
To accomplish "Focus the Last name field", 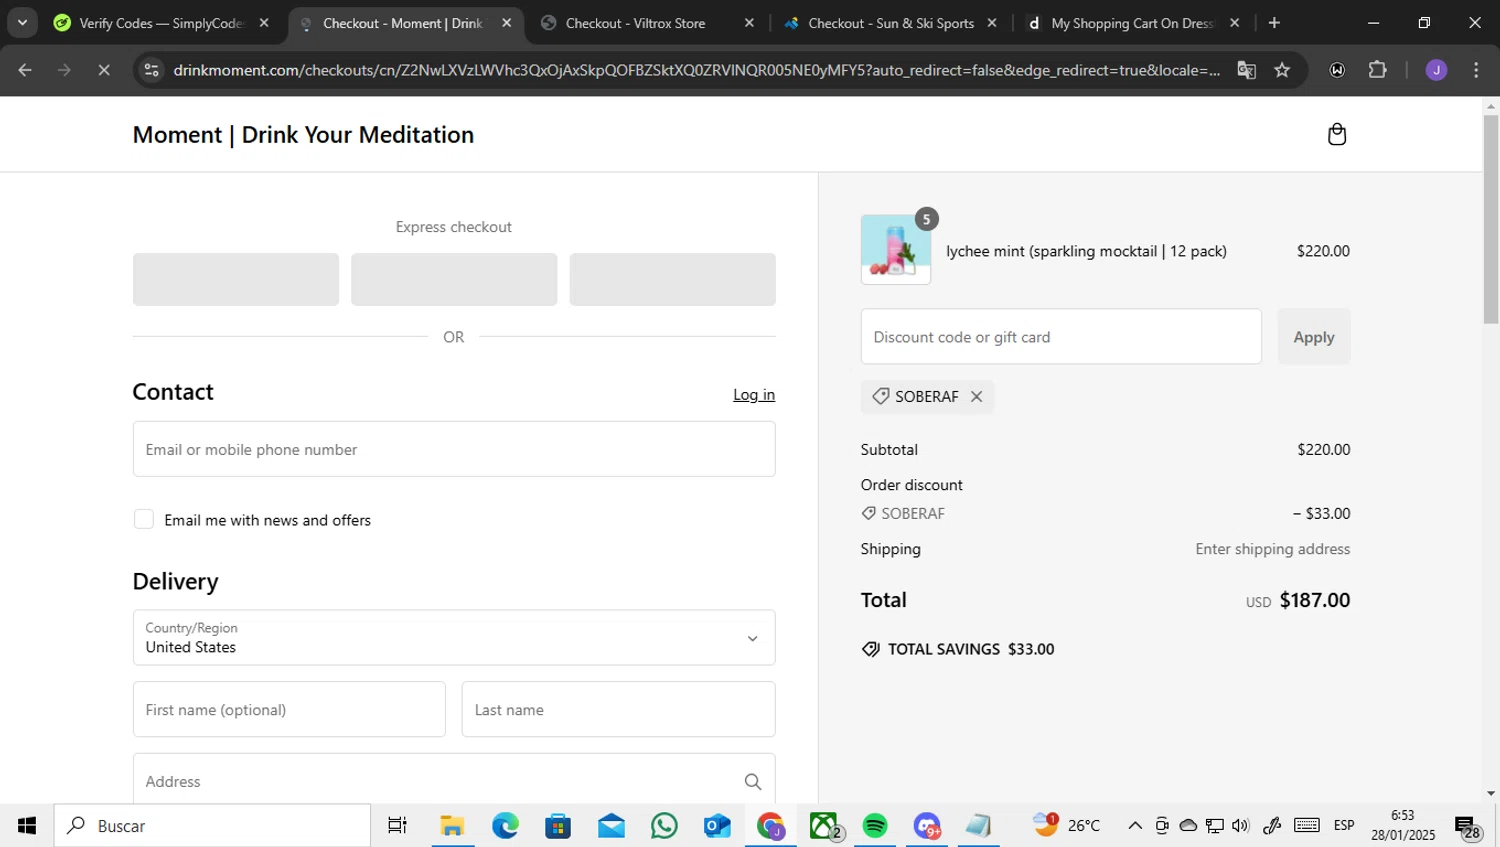I will 618,710.
